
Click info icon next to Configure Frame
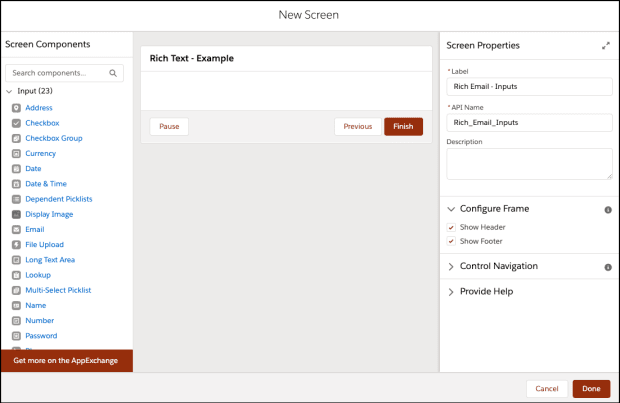(x=608, y=210)
